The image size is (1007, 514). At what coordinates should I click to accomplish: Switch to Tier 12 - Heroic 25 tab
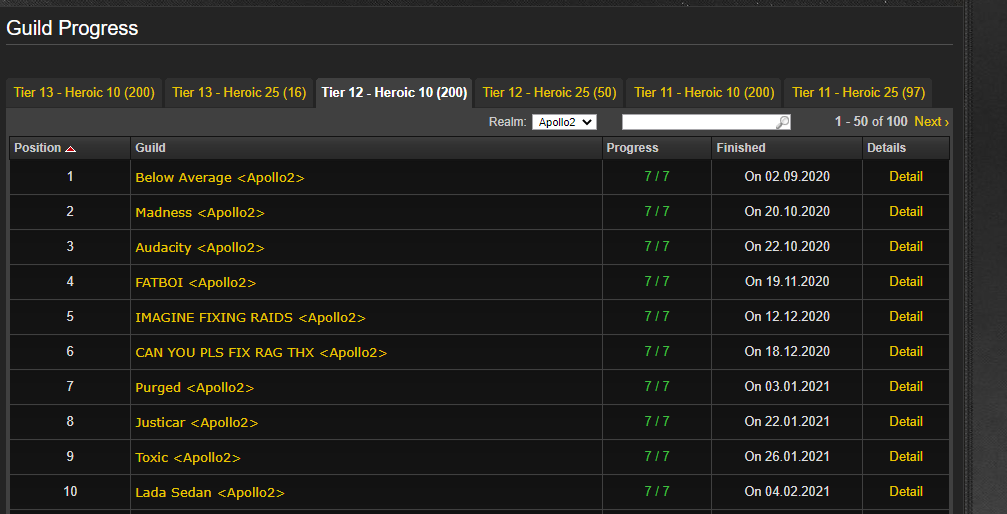pyautogui.click(x=549, y=93)
